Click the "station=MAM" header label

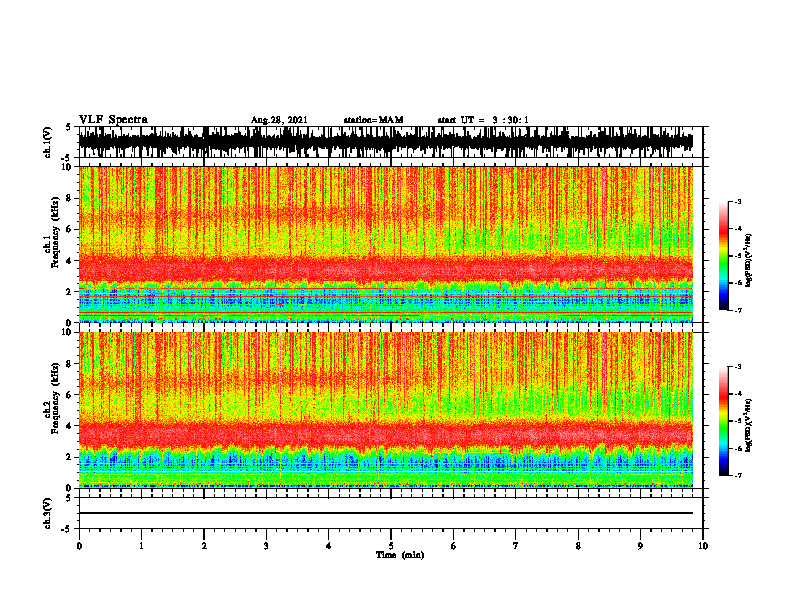pos(374,120)
